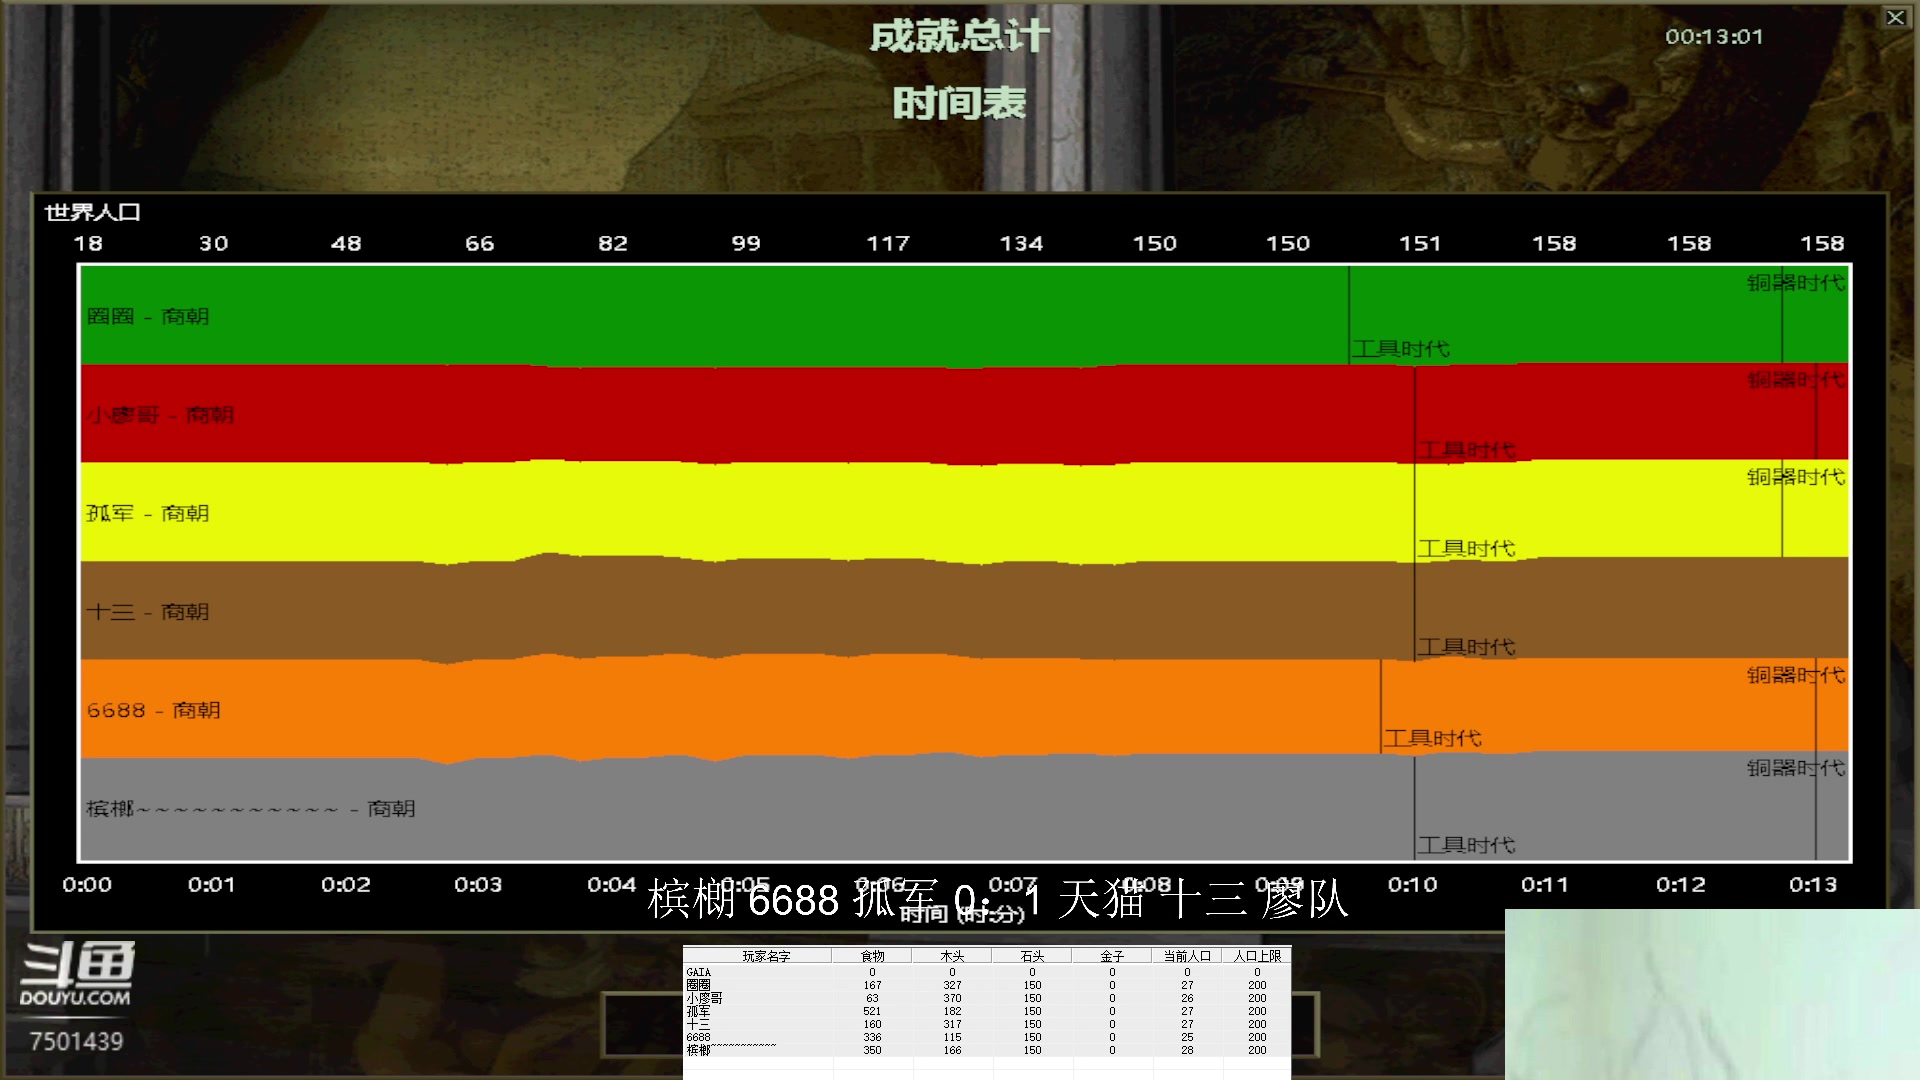Screen dimensions: 1920x1080
Task: Click the 0:00 time axis label
Action: pos(87,885)
